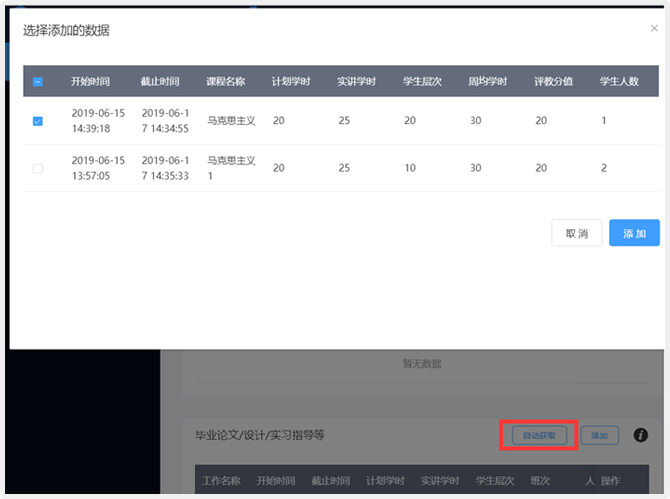Click the 工作名称 header in background table
Viewport: 670px width, 499px height.
221,481
